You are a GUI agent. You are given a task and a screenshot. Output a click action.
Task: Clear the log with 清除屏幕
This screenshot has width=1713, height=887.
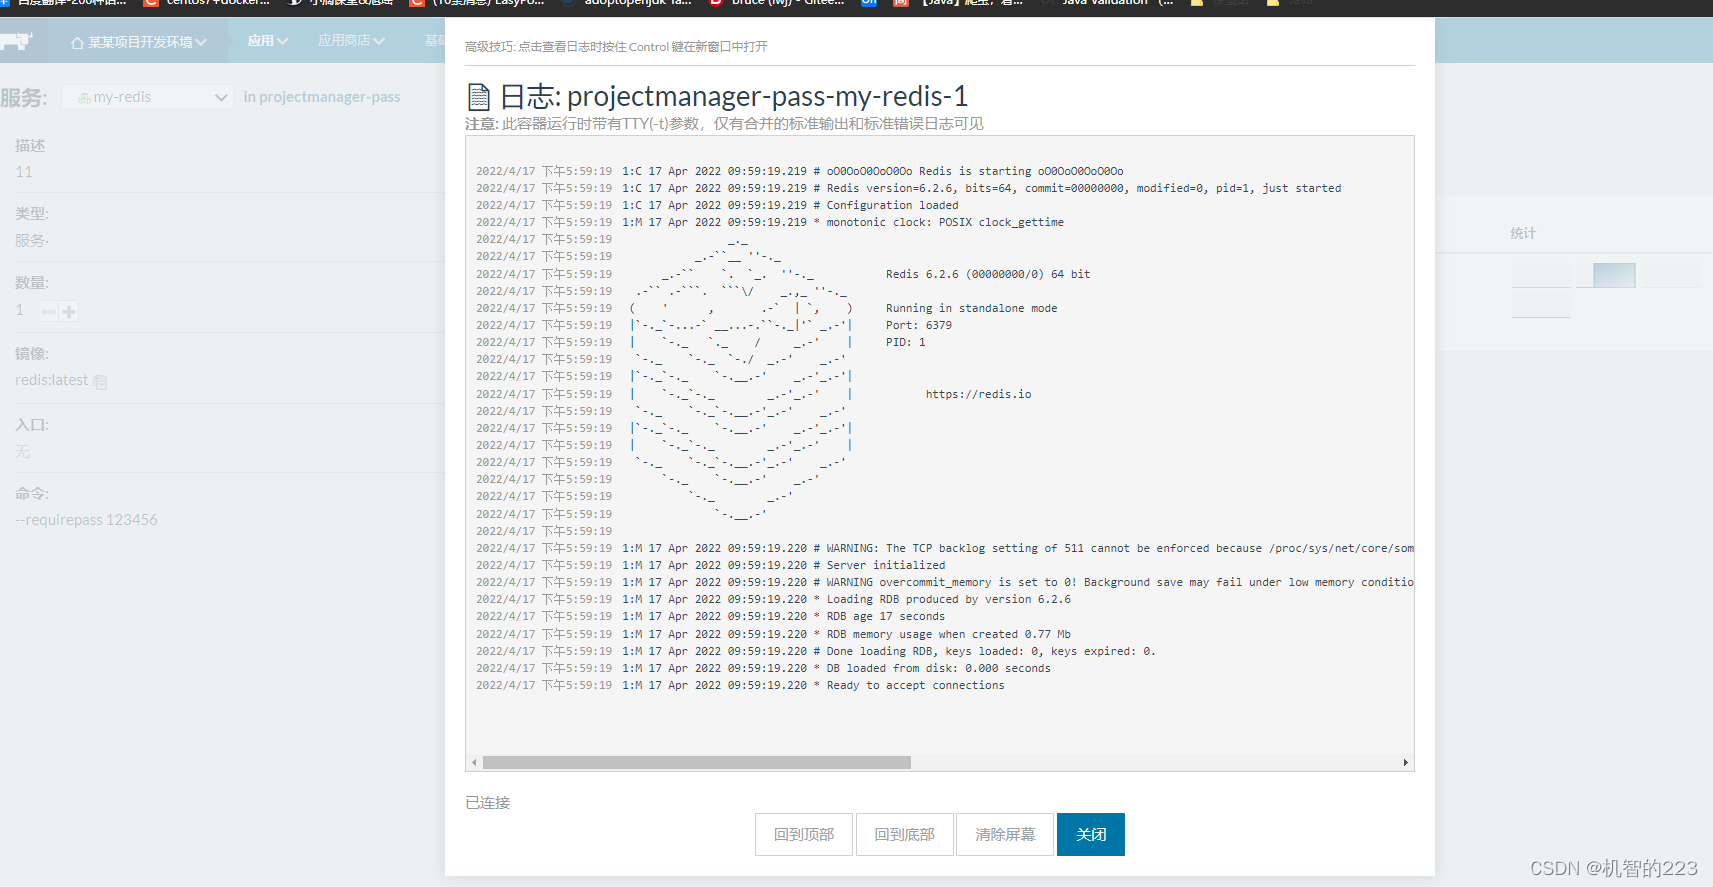click(x=1005, y=834)
